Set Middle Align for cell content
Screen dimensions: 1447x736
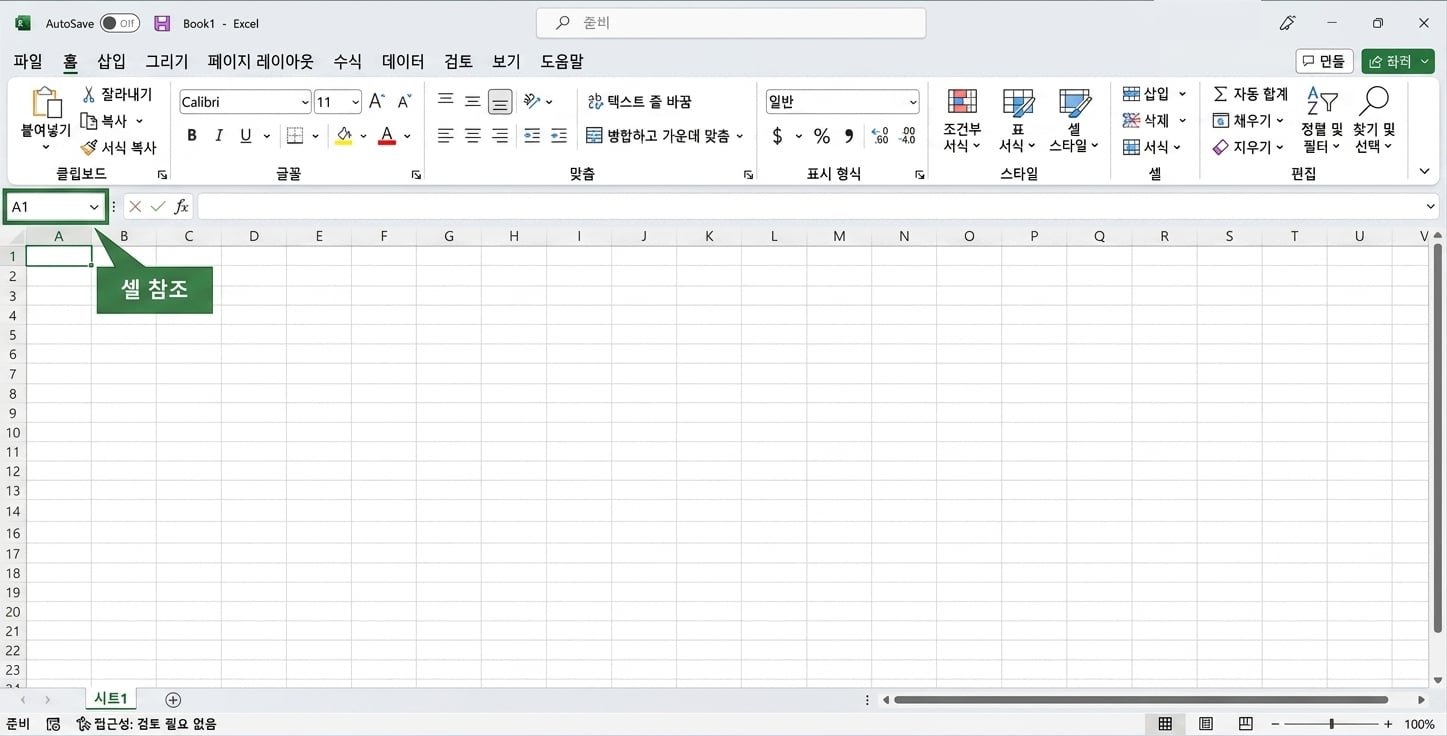pyautogui.click(x=473, y=100)
